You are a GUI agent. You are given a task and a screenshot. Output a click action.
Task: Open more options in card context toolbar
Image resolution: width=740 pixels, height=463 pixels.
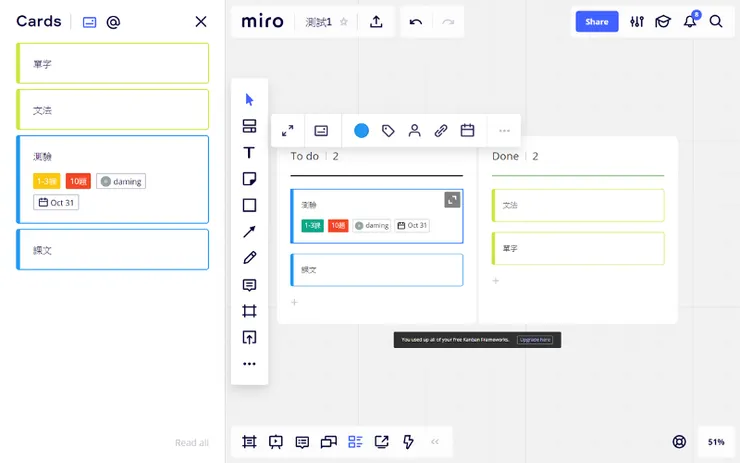[x=505, y=131]
